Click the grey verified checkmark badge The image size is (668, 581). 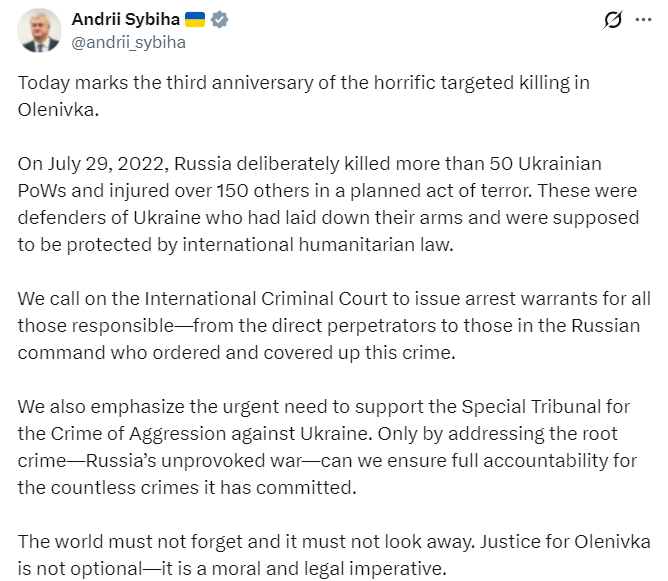pos(220,20)
